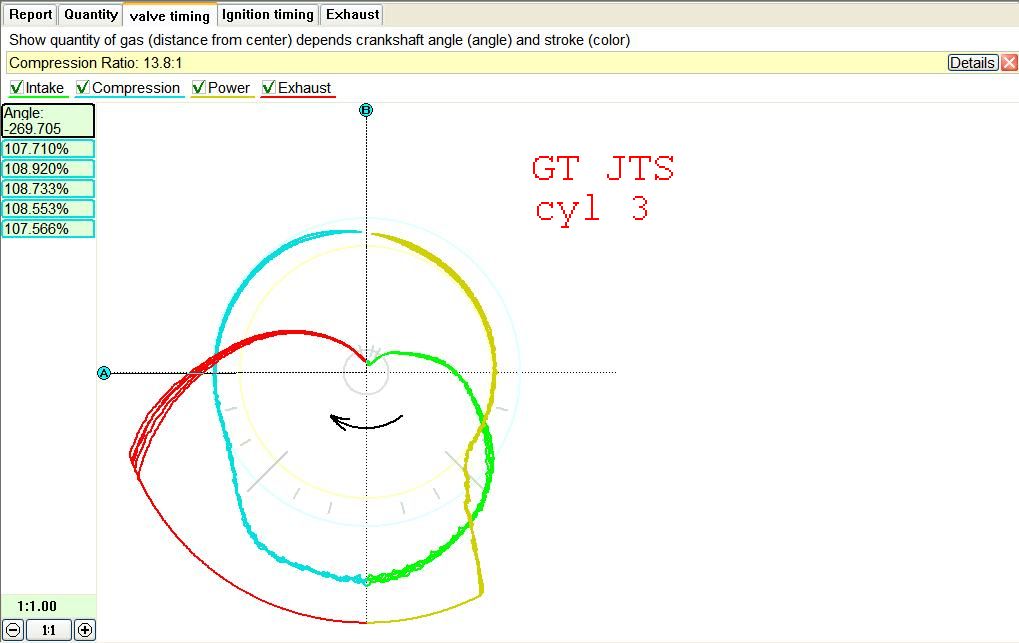Click the Angle -269.705 readout box
Image resolution: width=1019 pixels, height=643 pixels.
[x=48, y=121]
